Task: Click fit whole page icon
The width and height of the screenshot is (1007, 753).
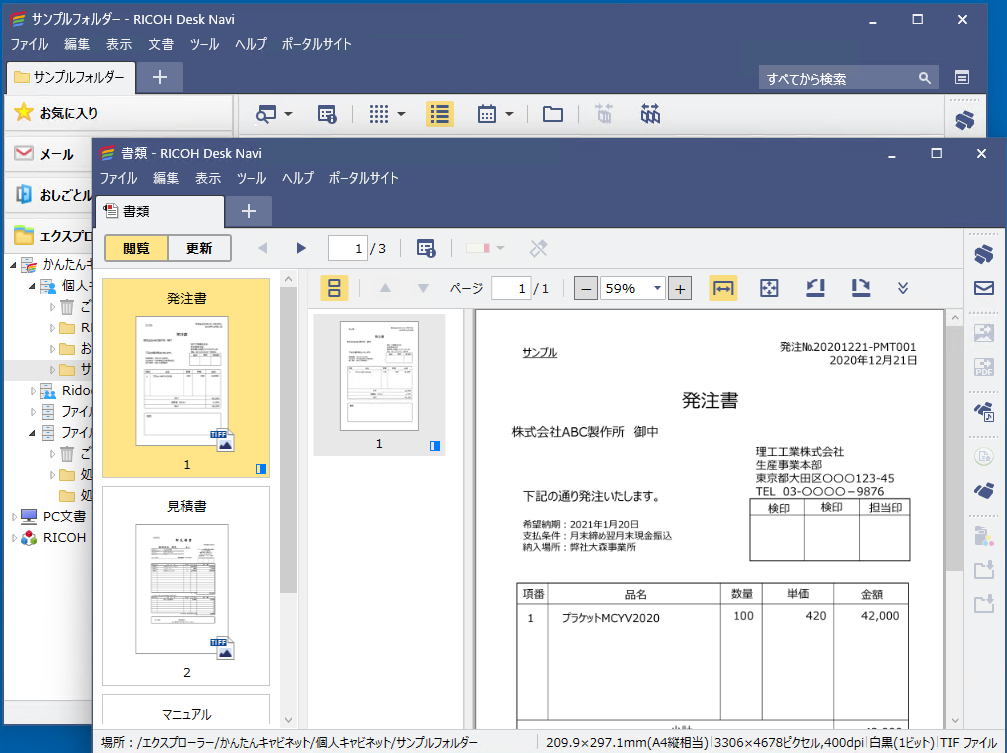Action: click(x=769, y=288)
